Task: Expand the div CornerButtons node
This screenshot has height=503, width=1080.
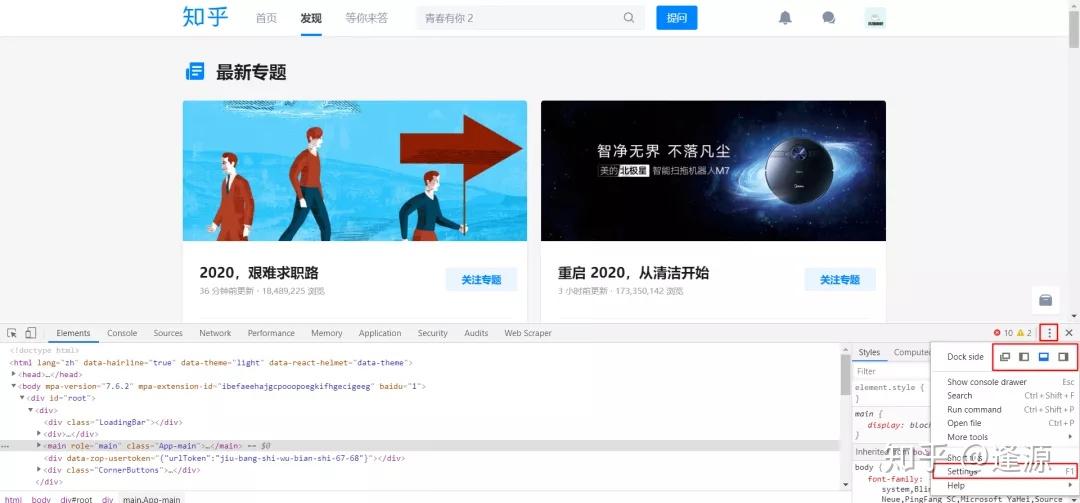Action: (39, 469)
